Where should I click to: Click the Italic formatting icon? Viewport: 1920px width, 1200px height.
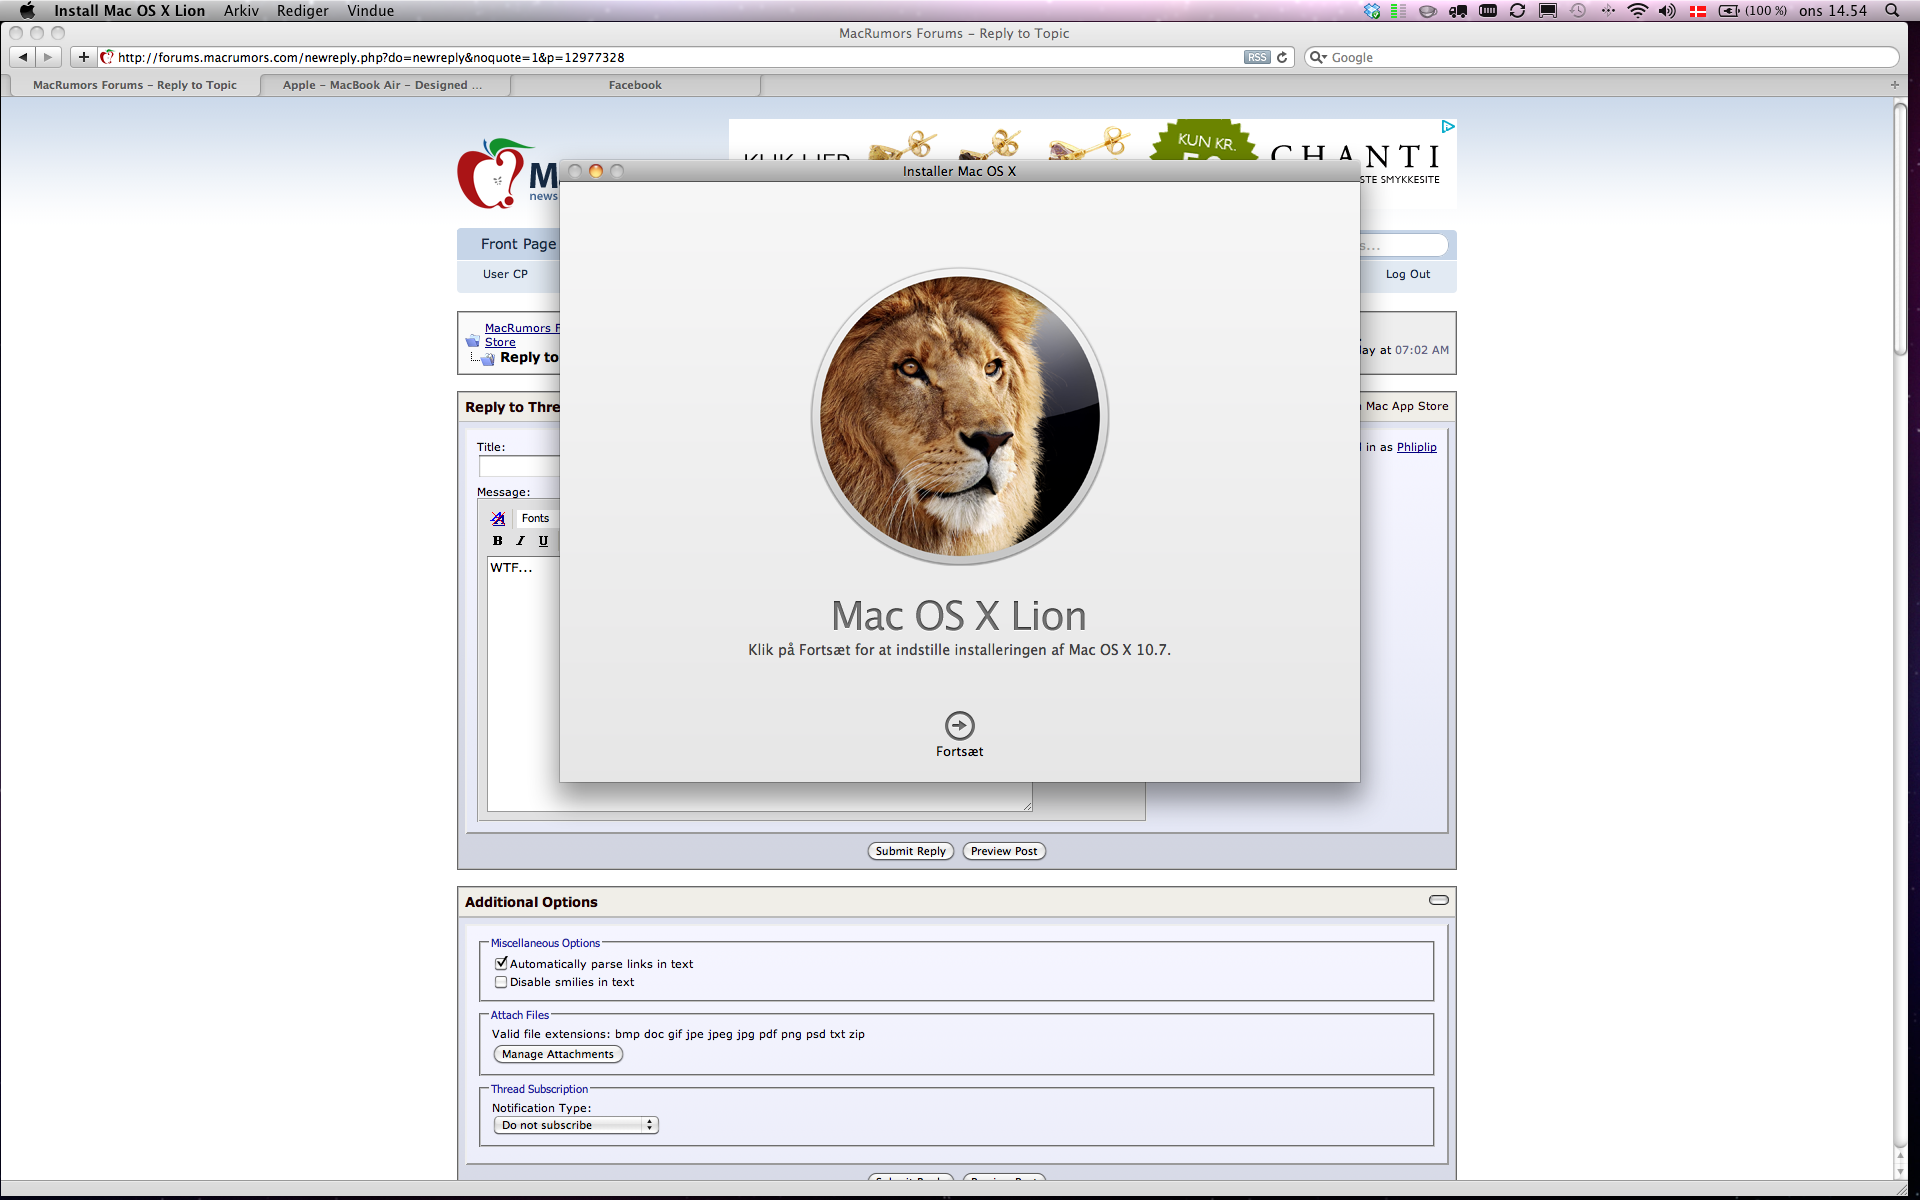coord(520,541)
